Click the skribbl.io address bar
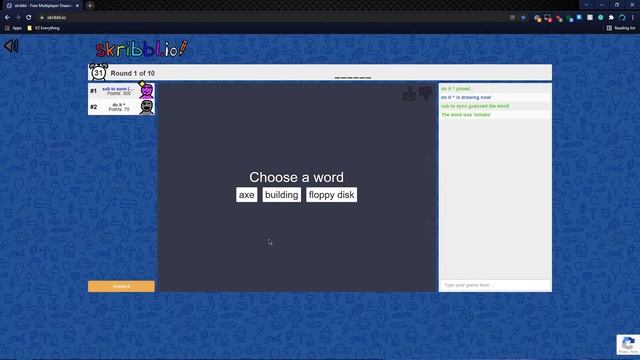Viewport: 640px width, 360px height. pos(269,18)
